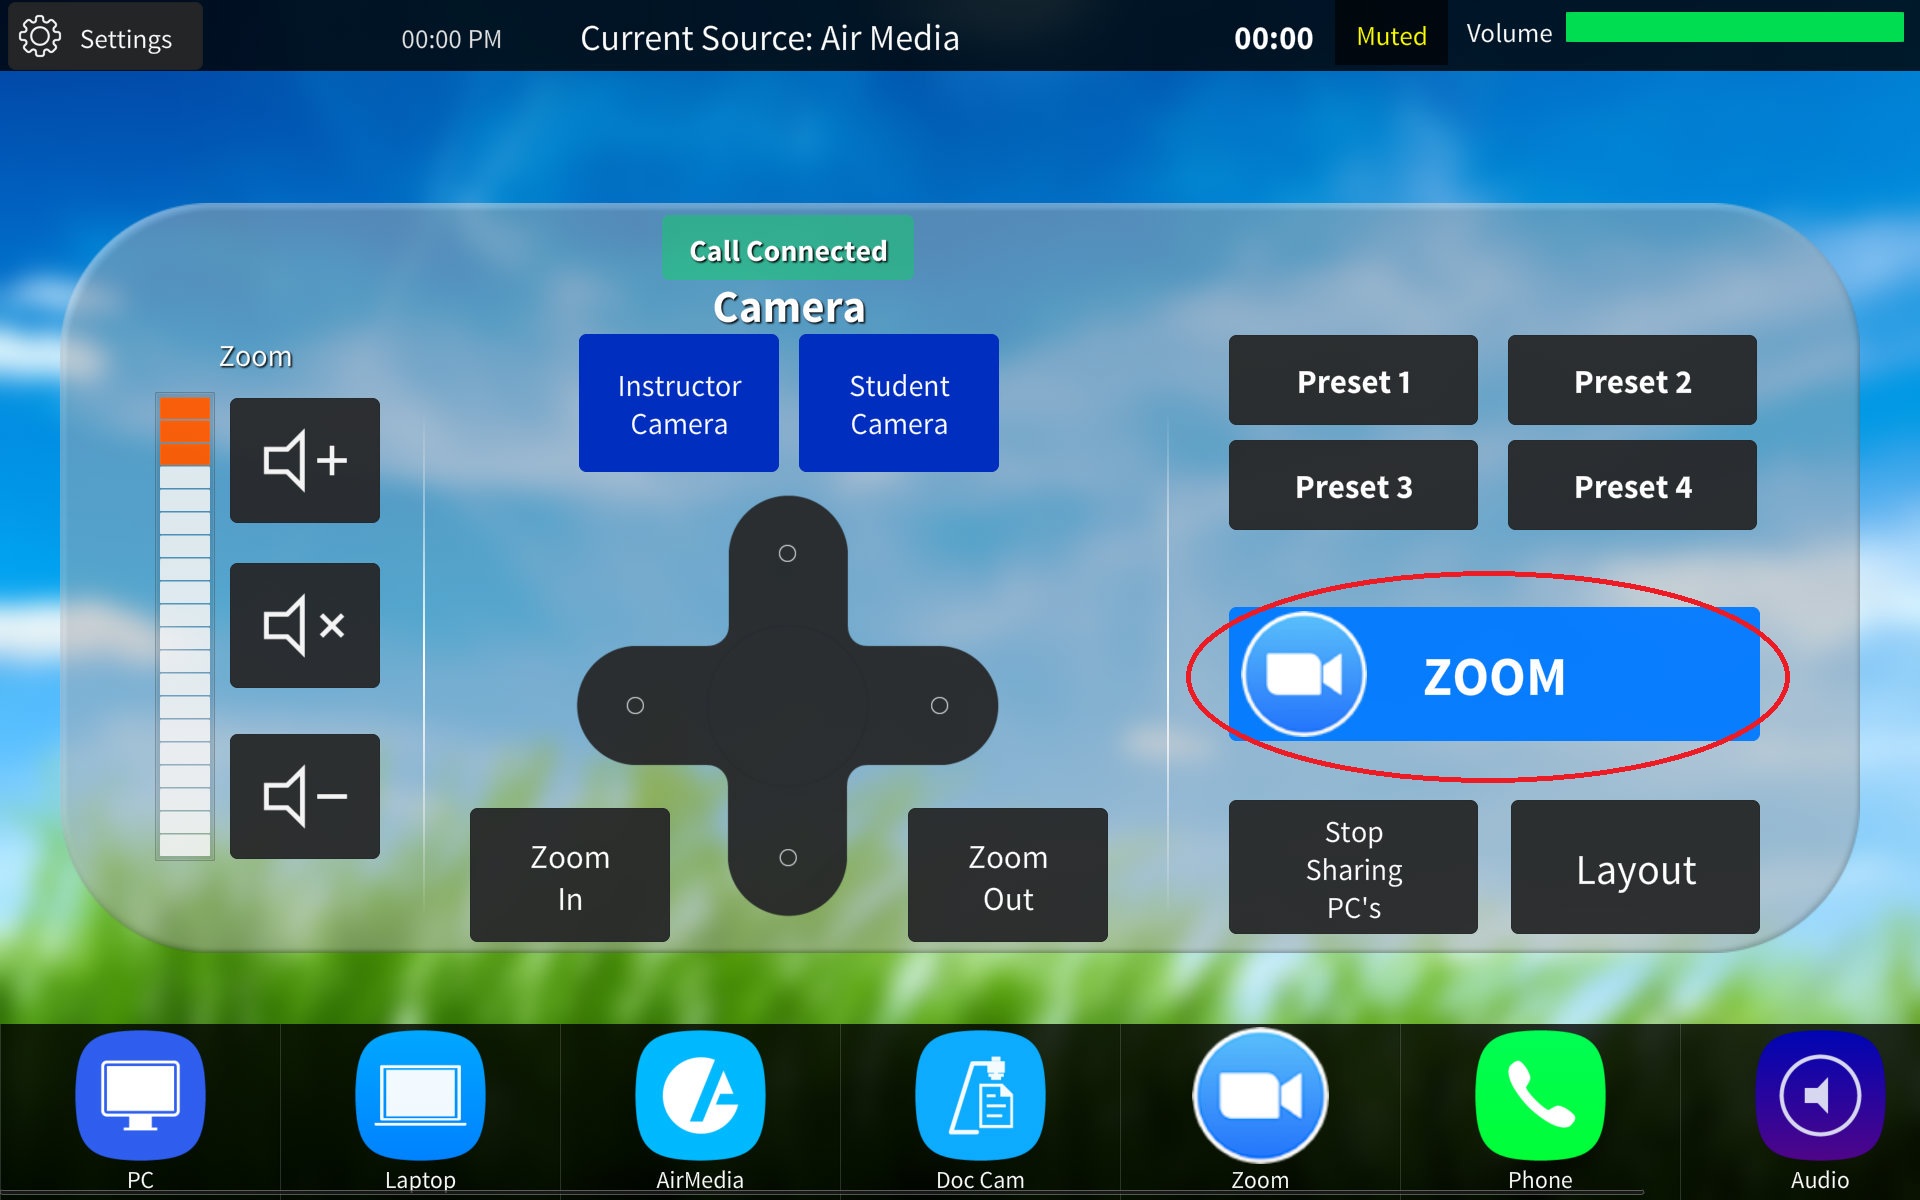1920x1200 pixels.
Task: Lower Zoom volume with speaker minus button
Action: [x=305, y=796]
